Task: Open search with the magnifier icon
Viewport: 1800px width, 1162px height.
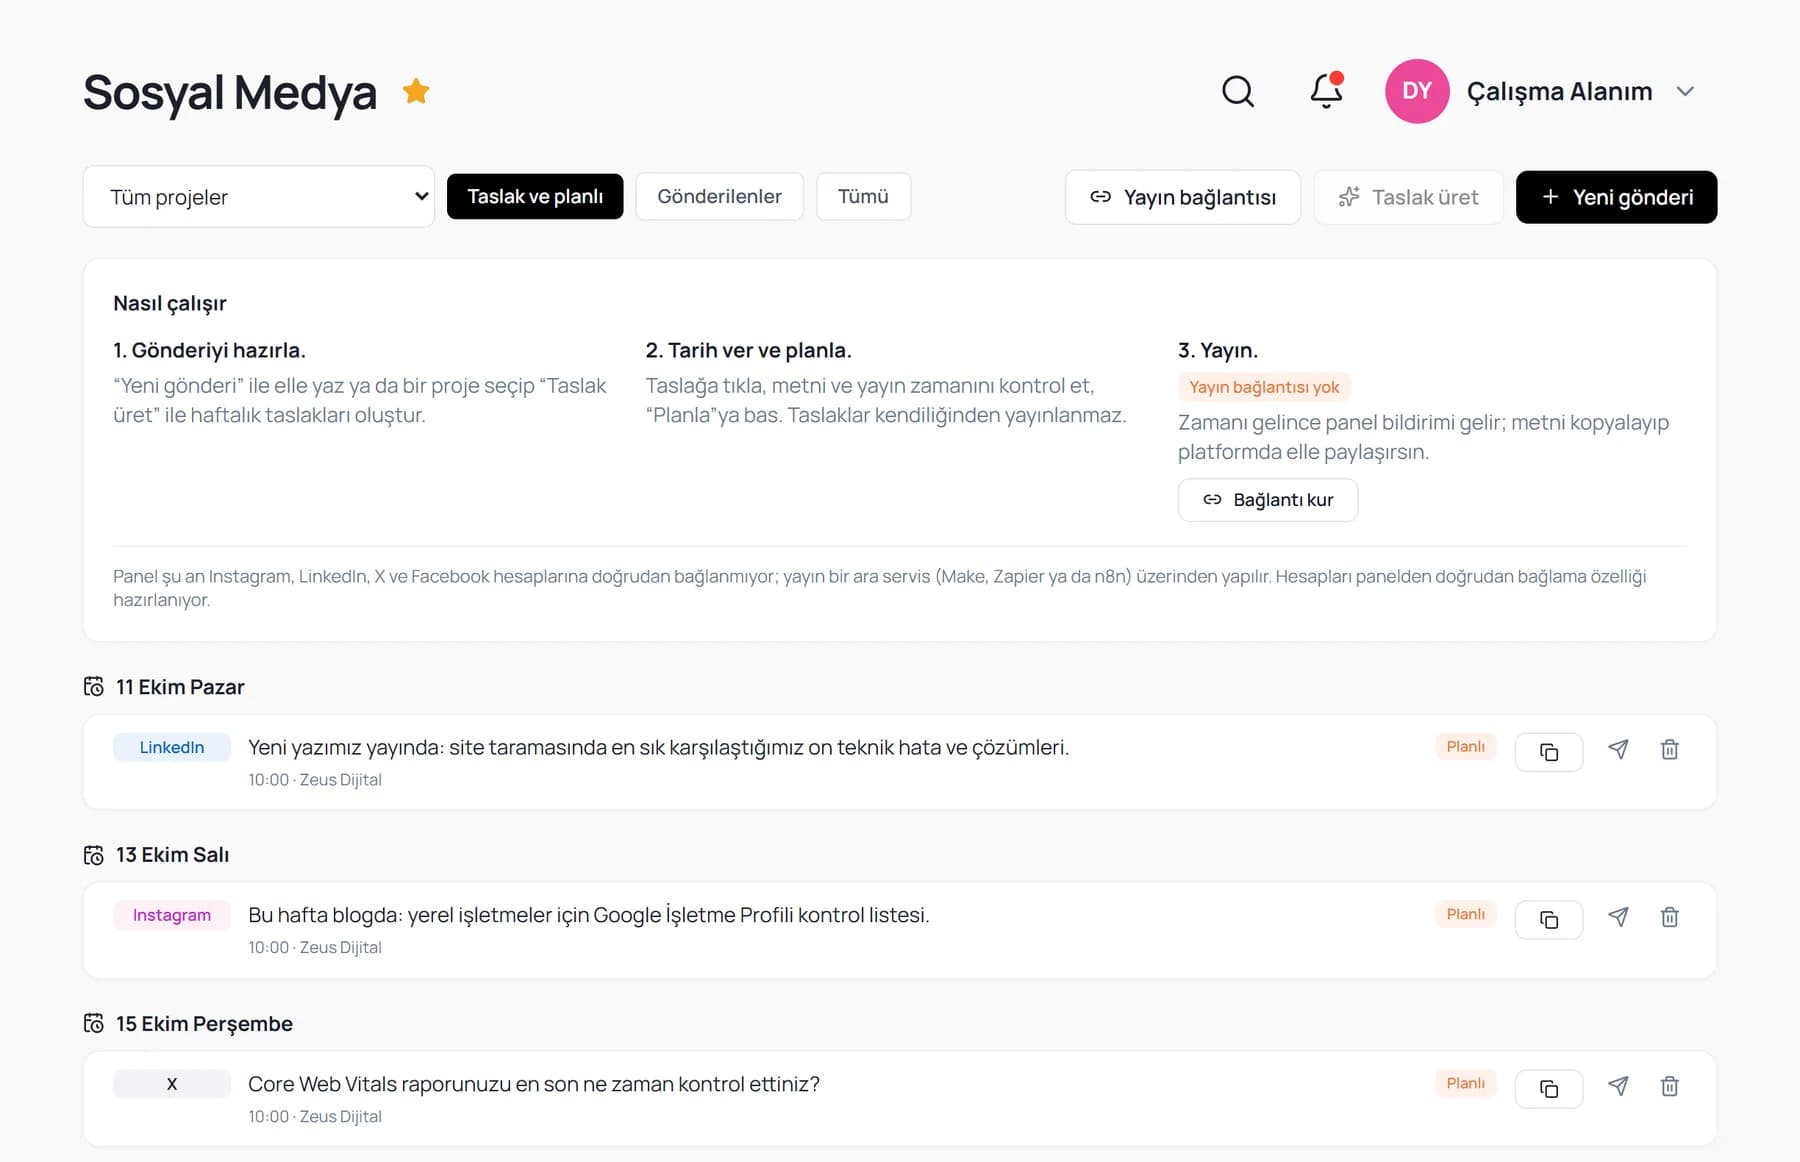Action: point(1238,91)
